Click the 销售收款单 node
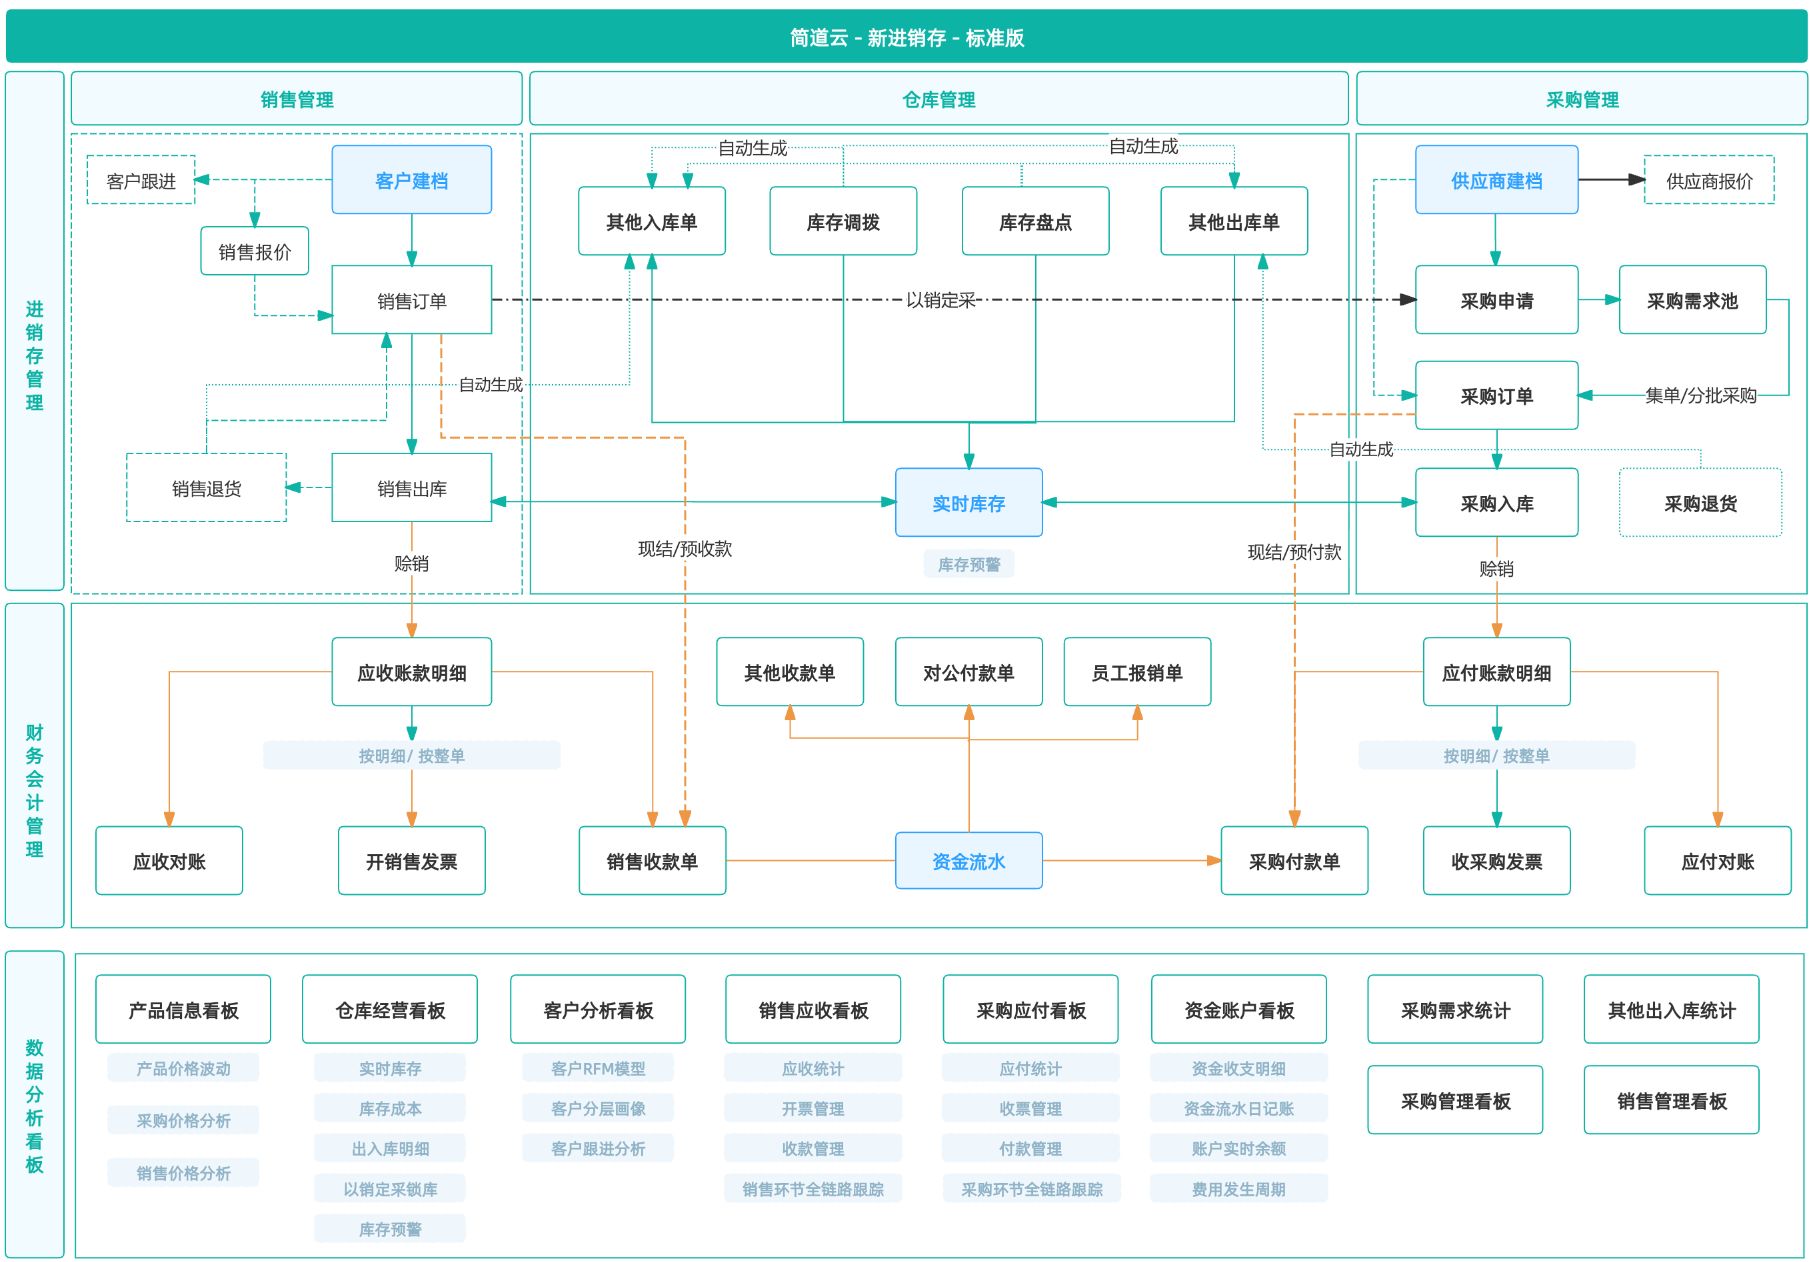This screenshot has height=1262, width=1810. click(x=652, y=860)
